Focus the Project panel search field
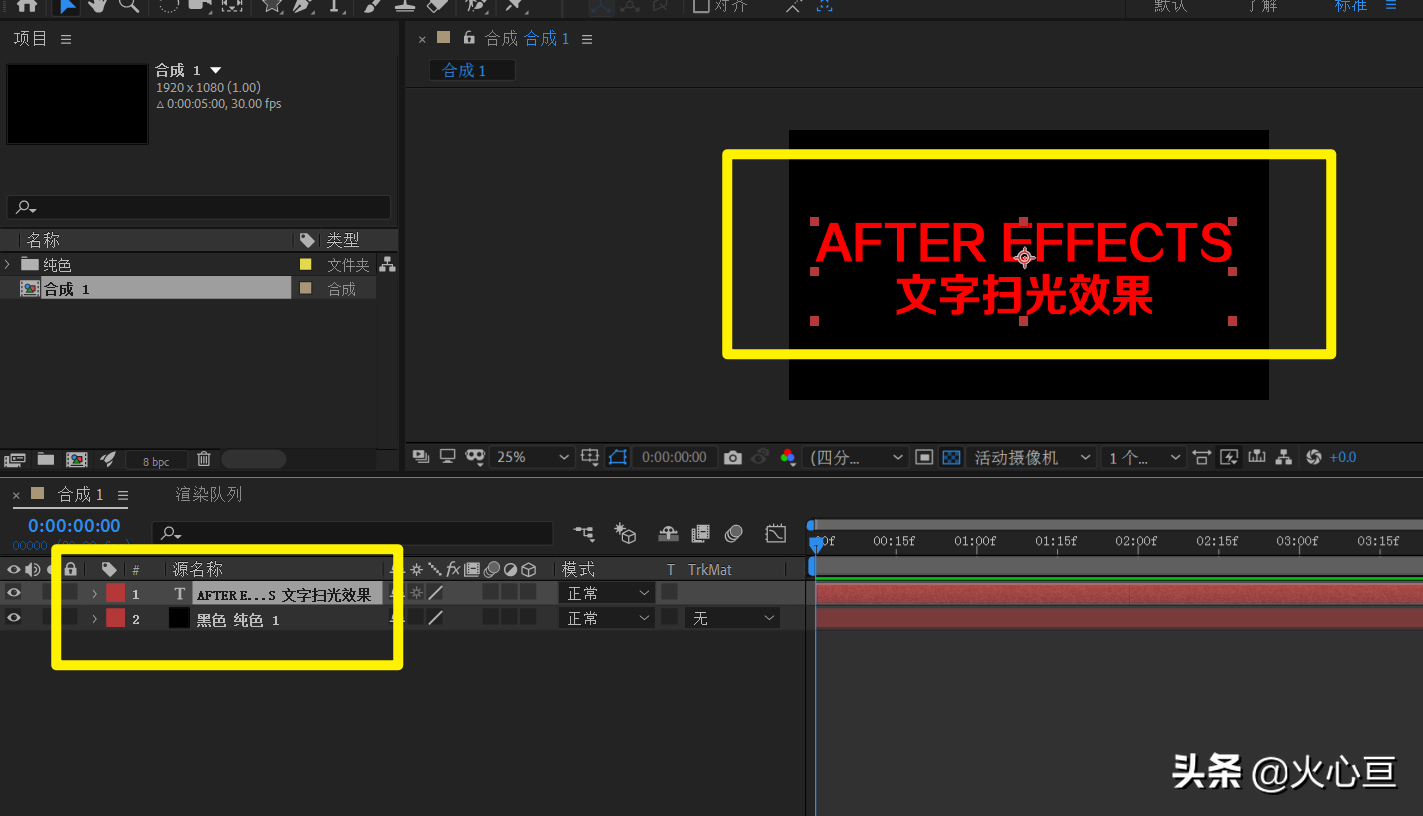1423x816 pixels. tap(198, 207)
